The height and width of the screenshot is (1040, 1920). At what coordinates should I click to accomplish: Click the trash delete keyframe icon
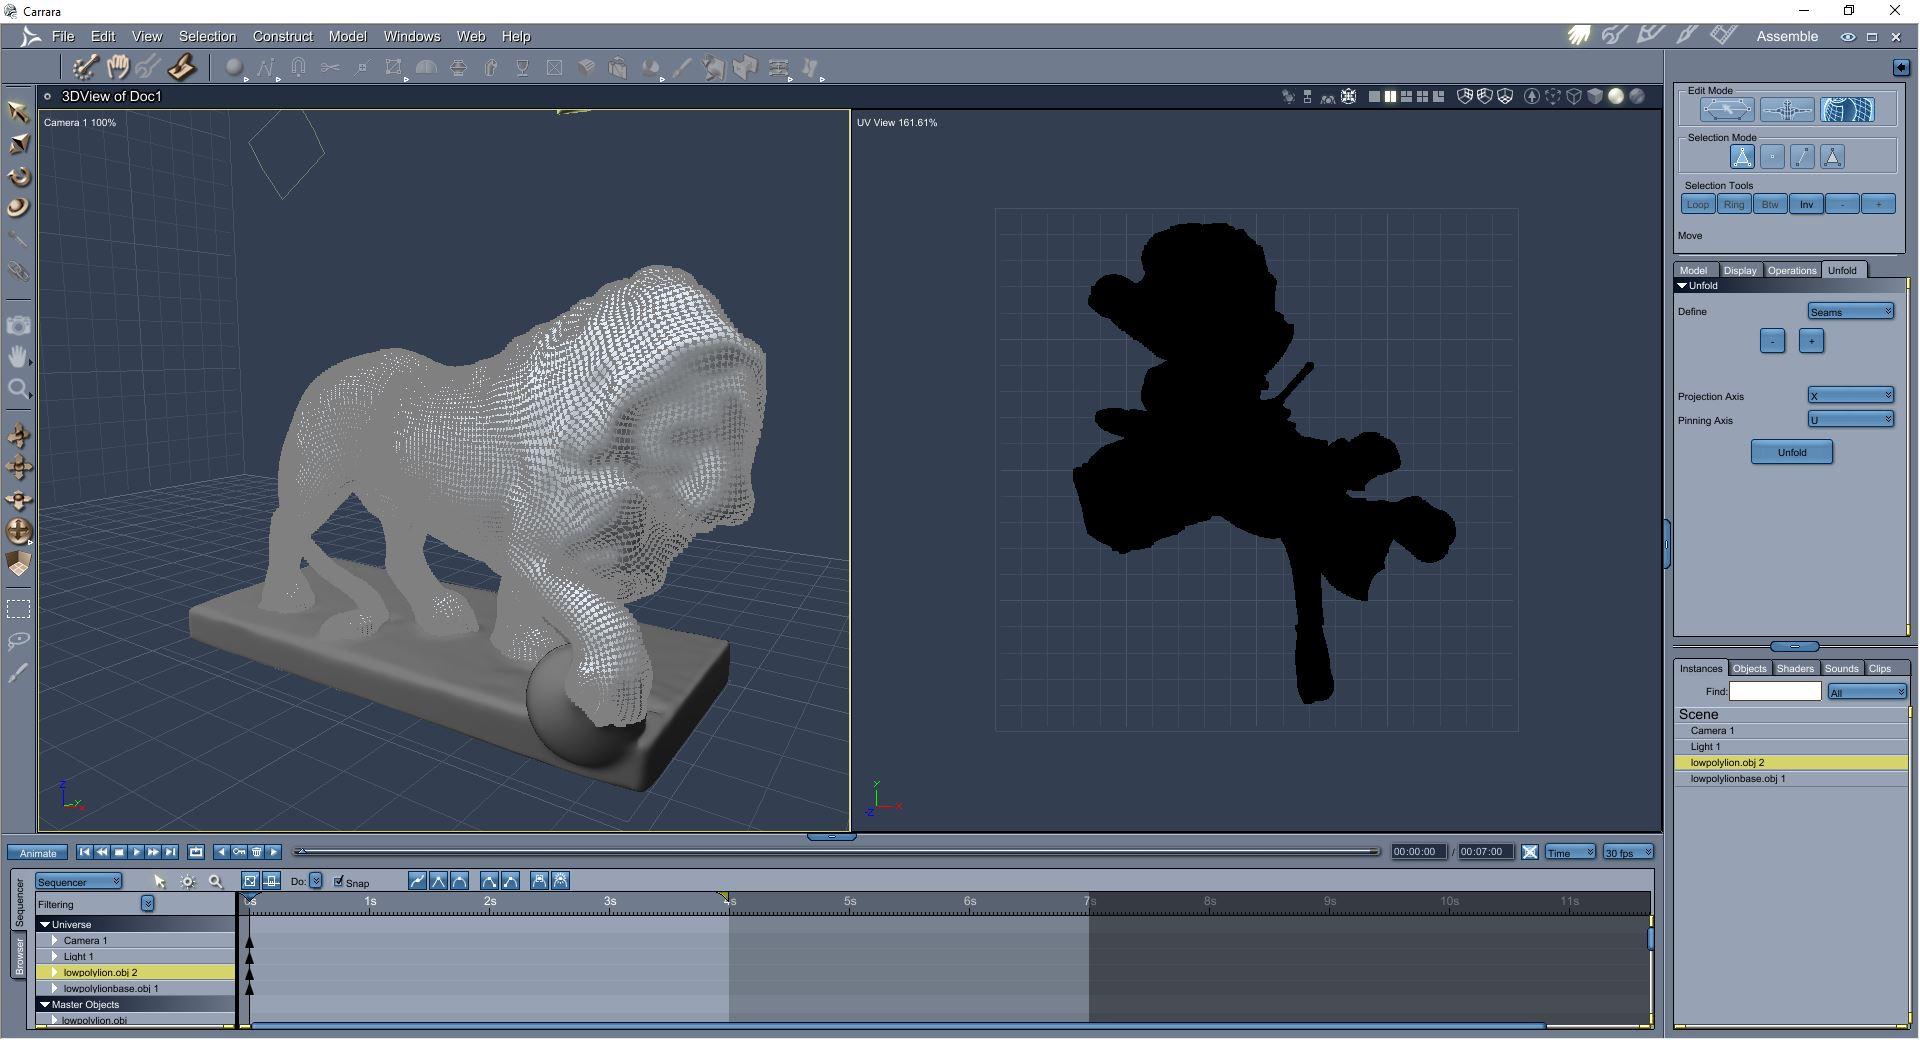pos(257,852)
